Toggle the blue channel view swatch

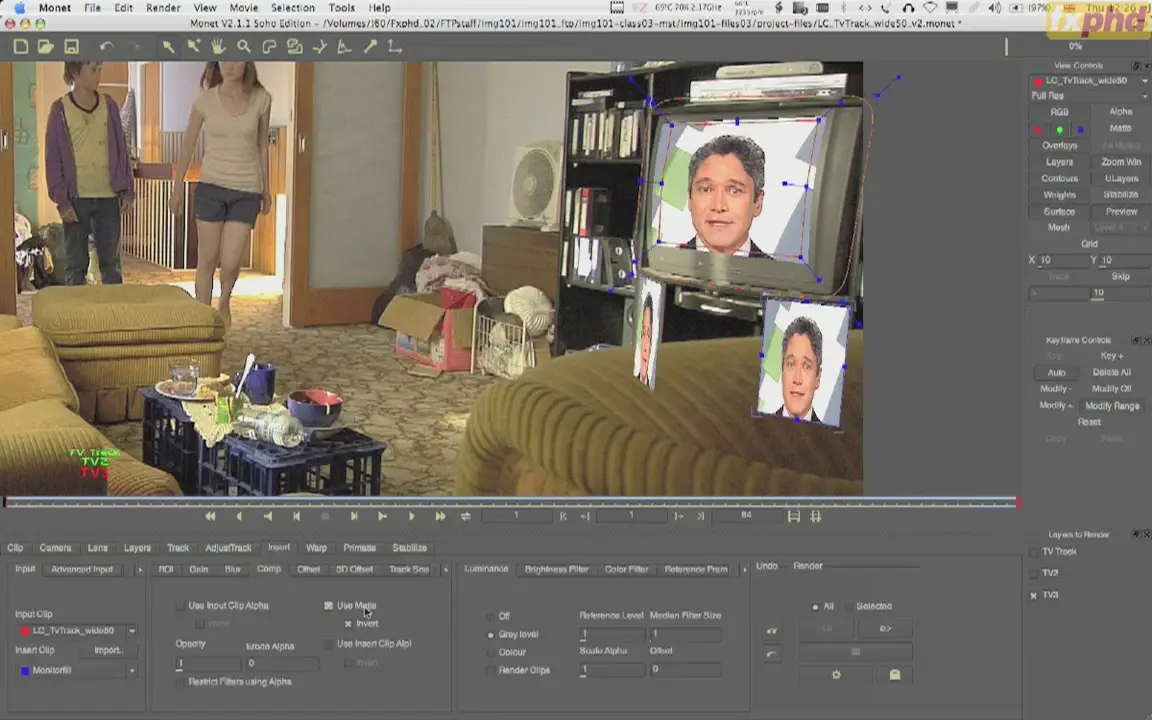coord(1080,130)
